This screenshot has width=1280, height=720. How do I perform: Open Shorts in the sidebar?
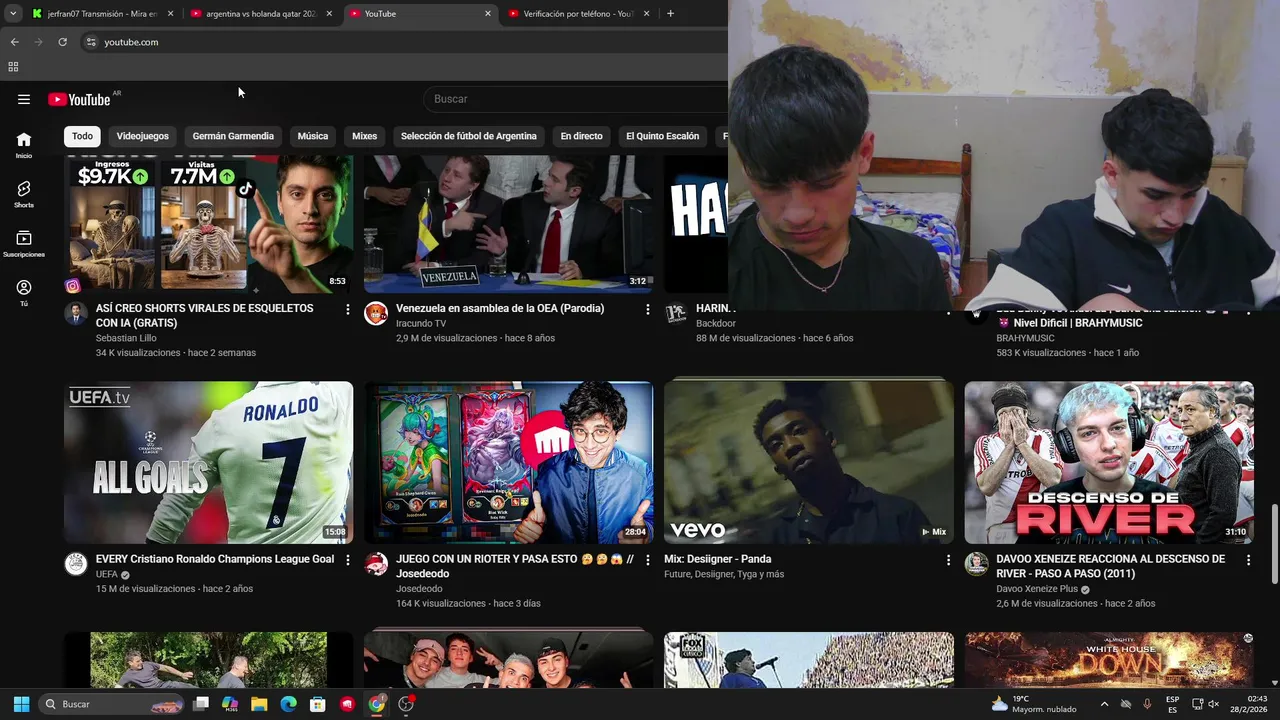point(24,194)
